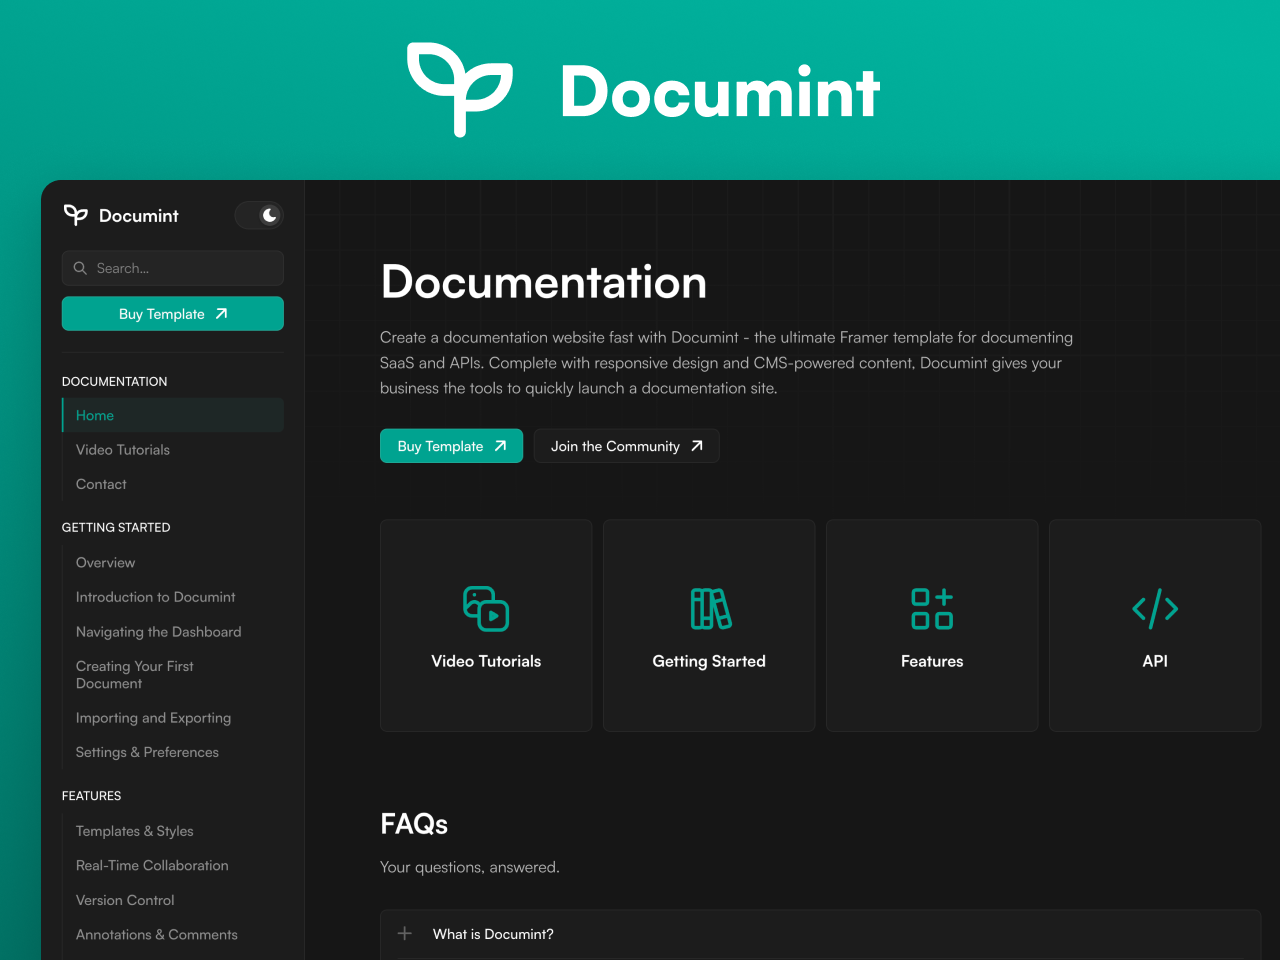Click the main Buy Template button
The height and width of the screenshot is (960, 1280).
point(451,446)
